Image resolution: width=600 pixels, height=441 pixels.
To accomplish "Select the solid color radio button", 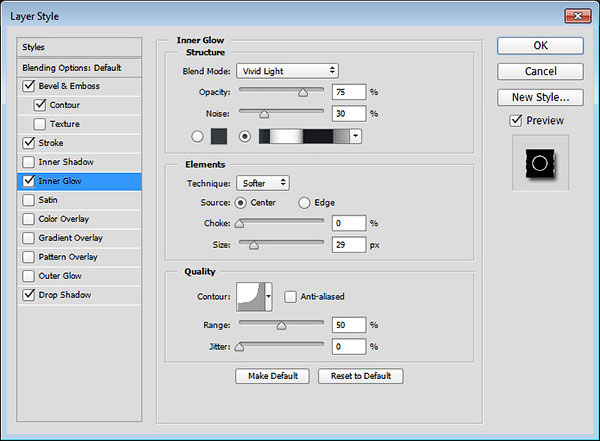I will (197, 137).
